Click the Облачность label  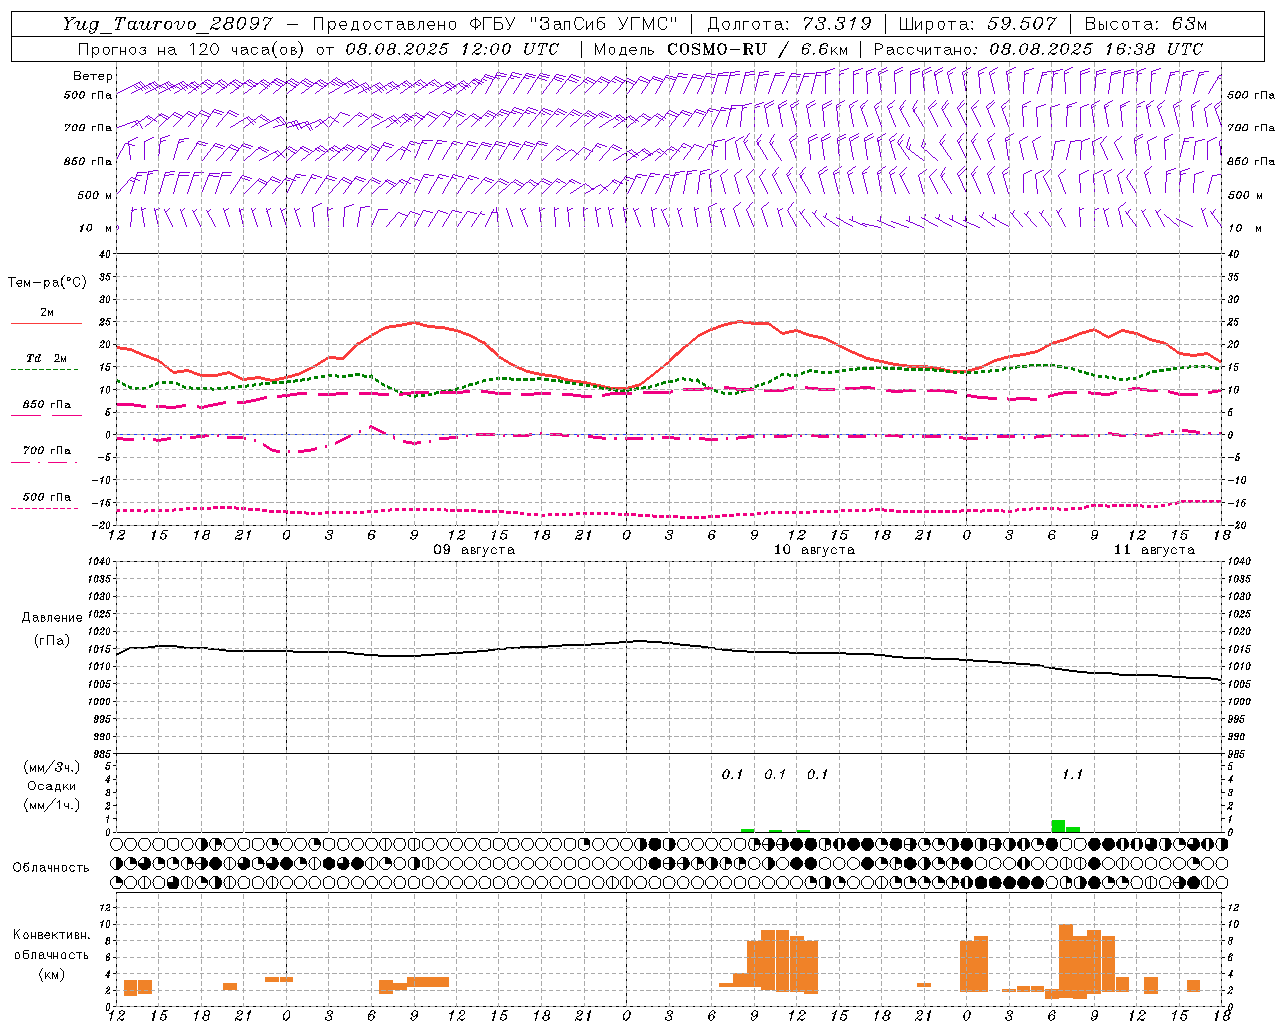(51, 868)
